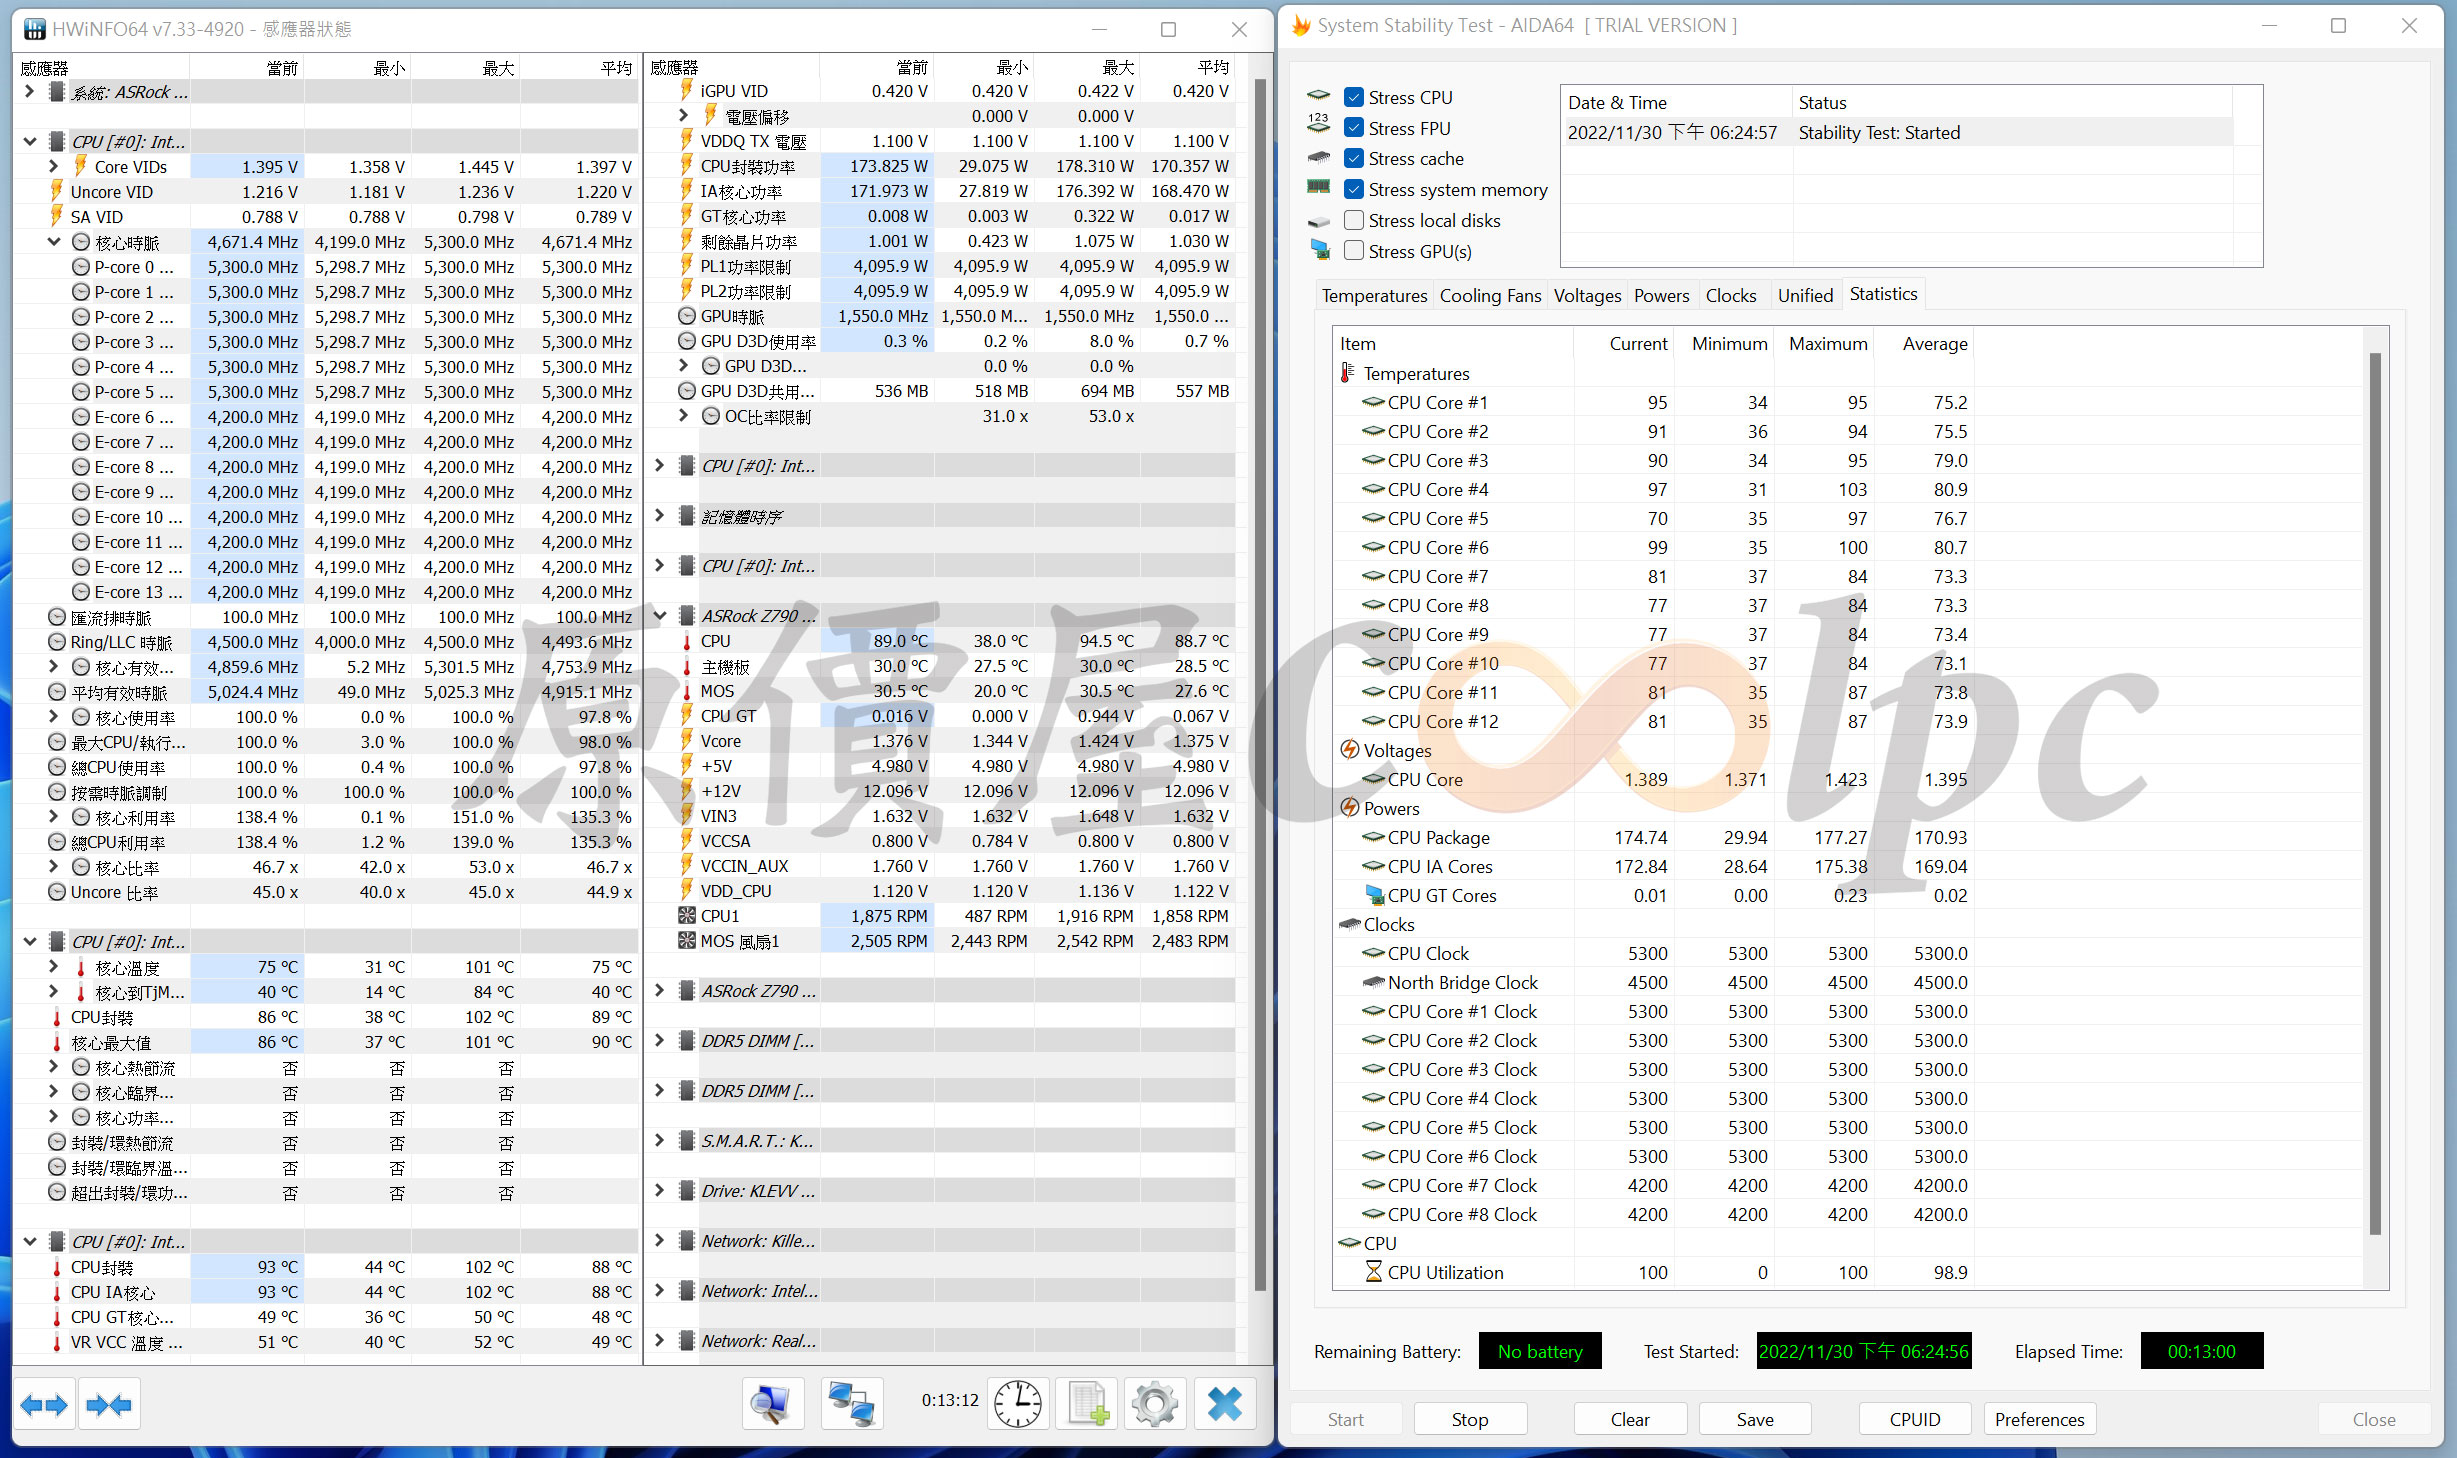The image size is (2457, 1458).
Task: Click the fan icon beside MOS 風扇1 row
Action: click(x=687, y=941)
